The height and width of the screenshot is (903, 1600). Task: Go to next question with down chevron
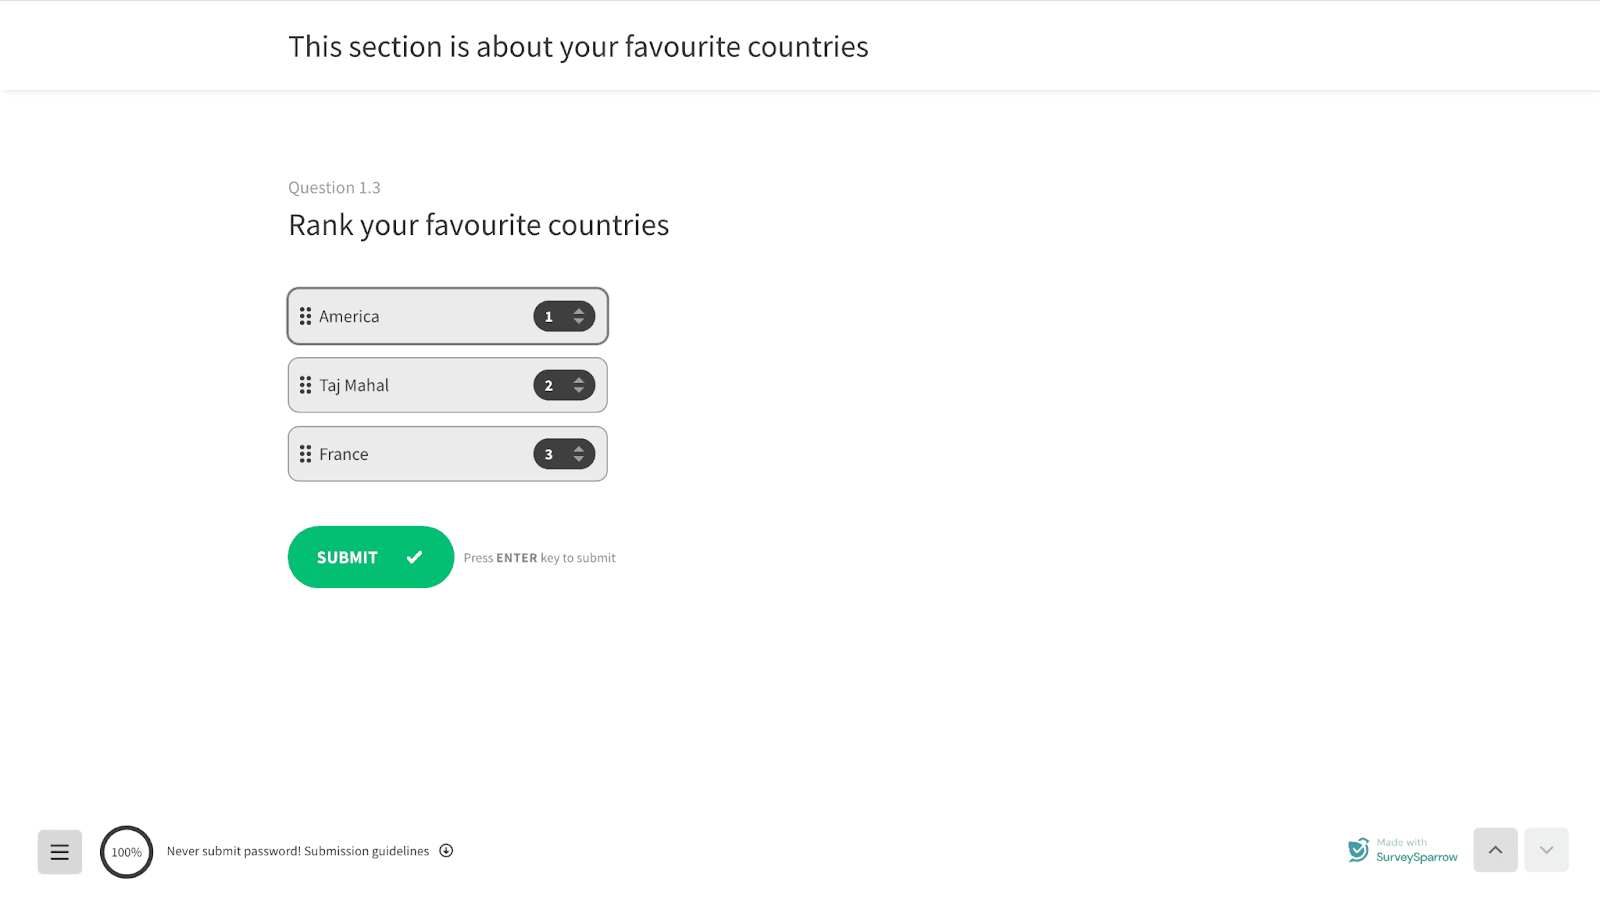click(x=1546, y=850)
